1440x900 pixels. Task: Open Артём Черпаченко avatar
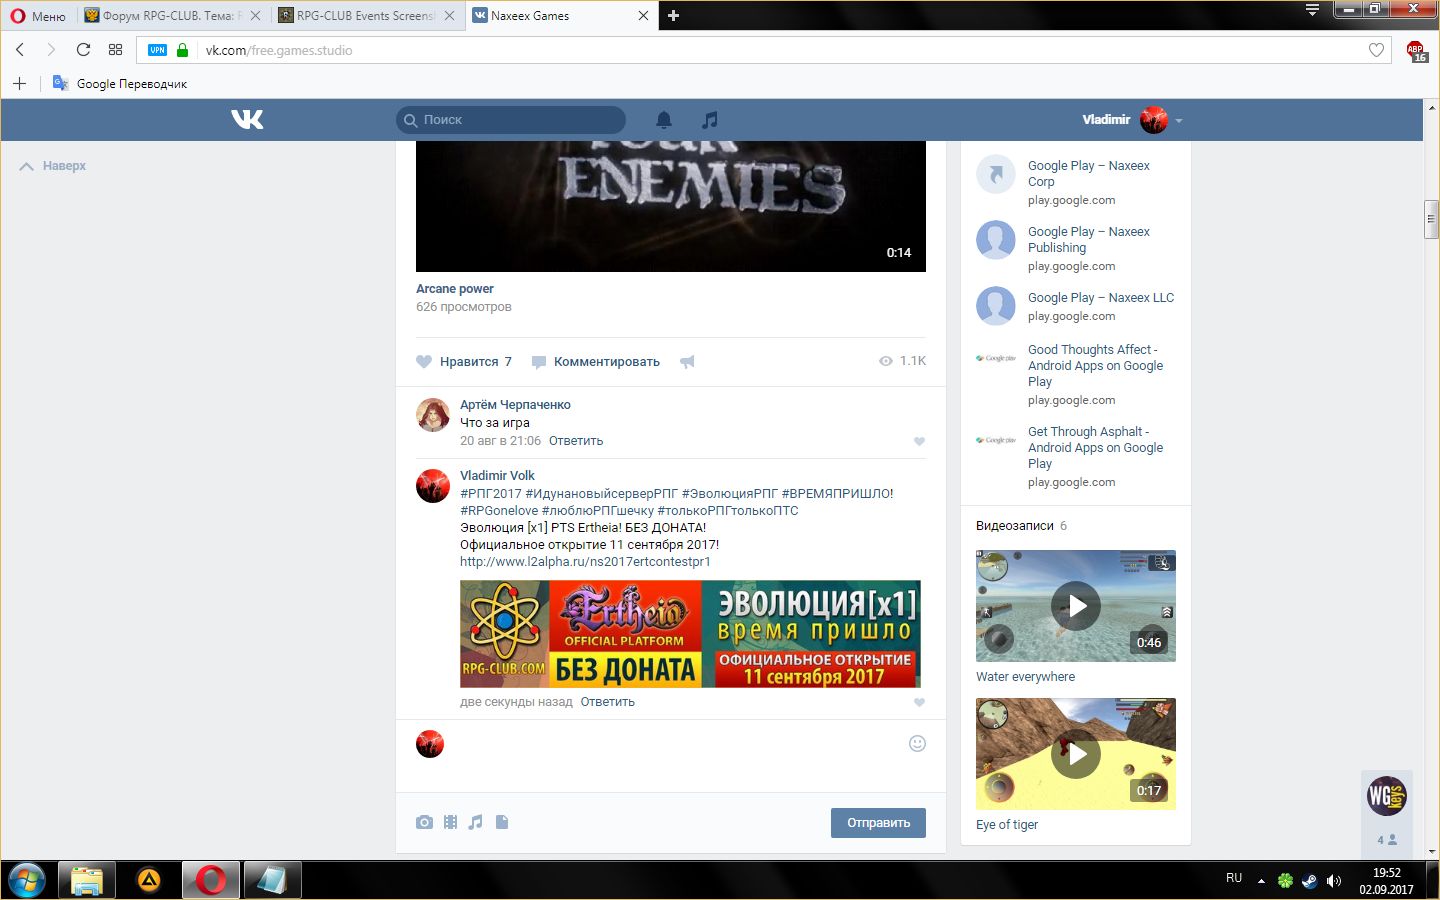[433, 414]
